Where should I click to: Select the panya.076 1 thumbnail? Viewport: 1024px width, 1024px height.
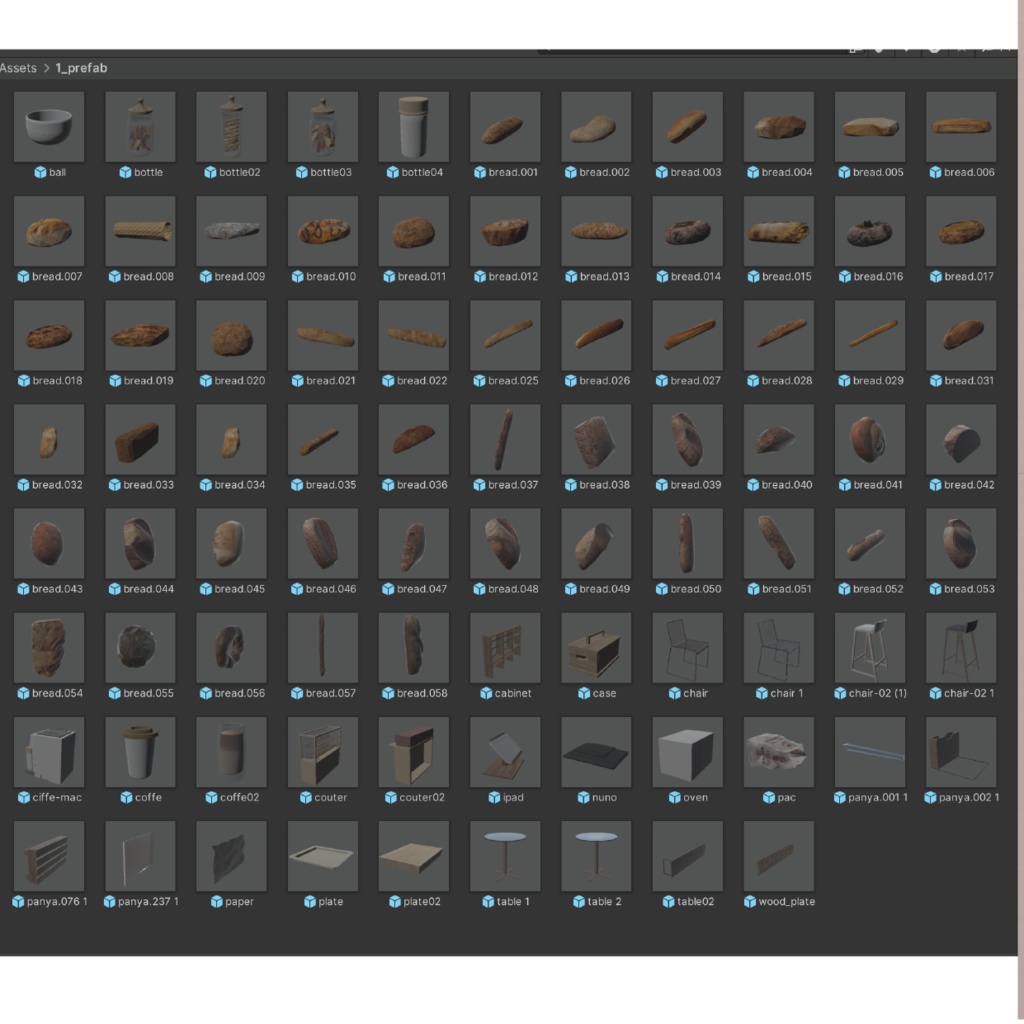pos(49,855)
